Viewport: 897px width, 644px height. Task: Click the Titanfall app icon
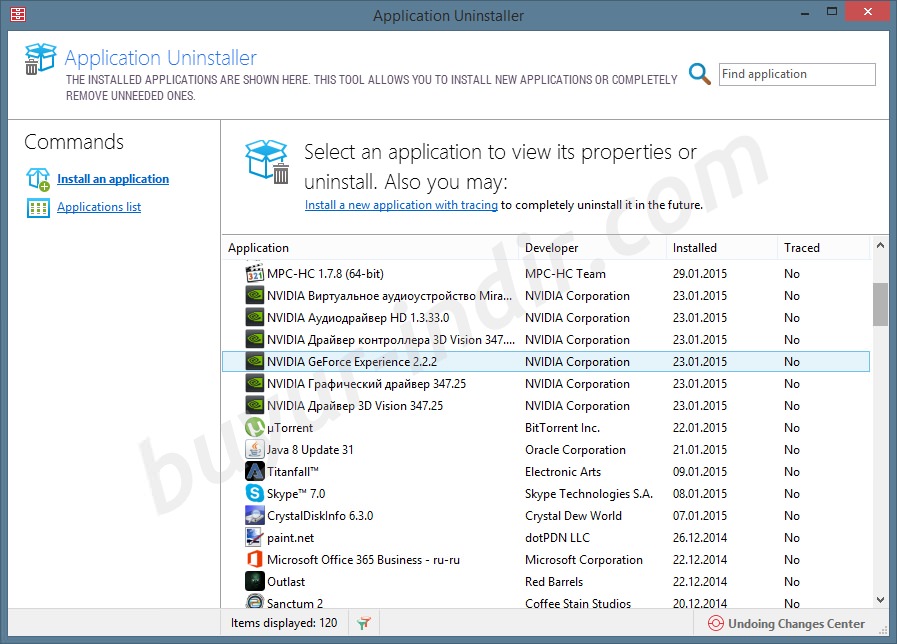255,471
